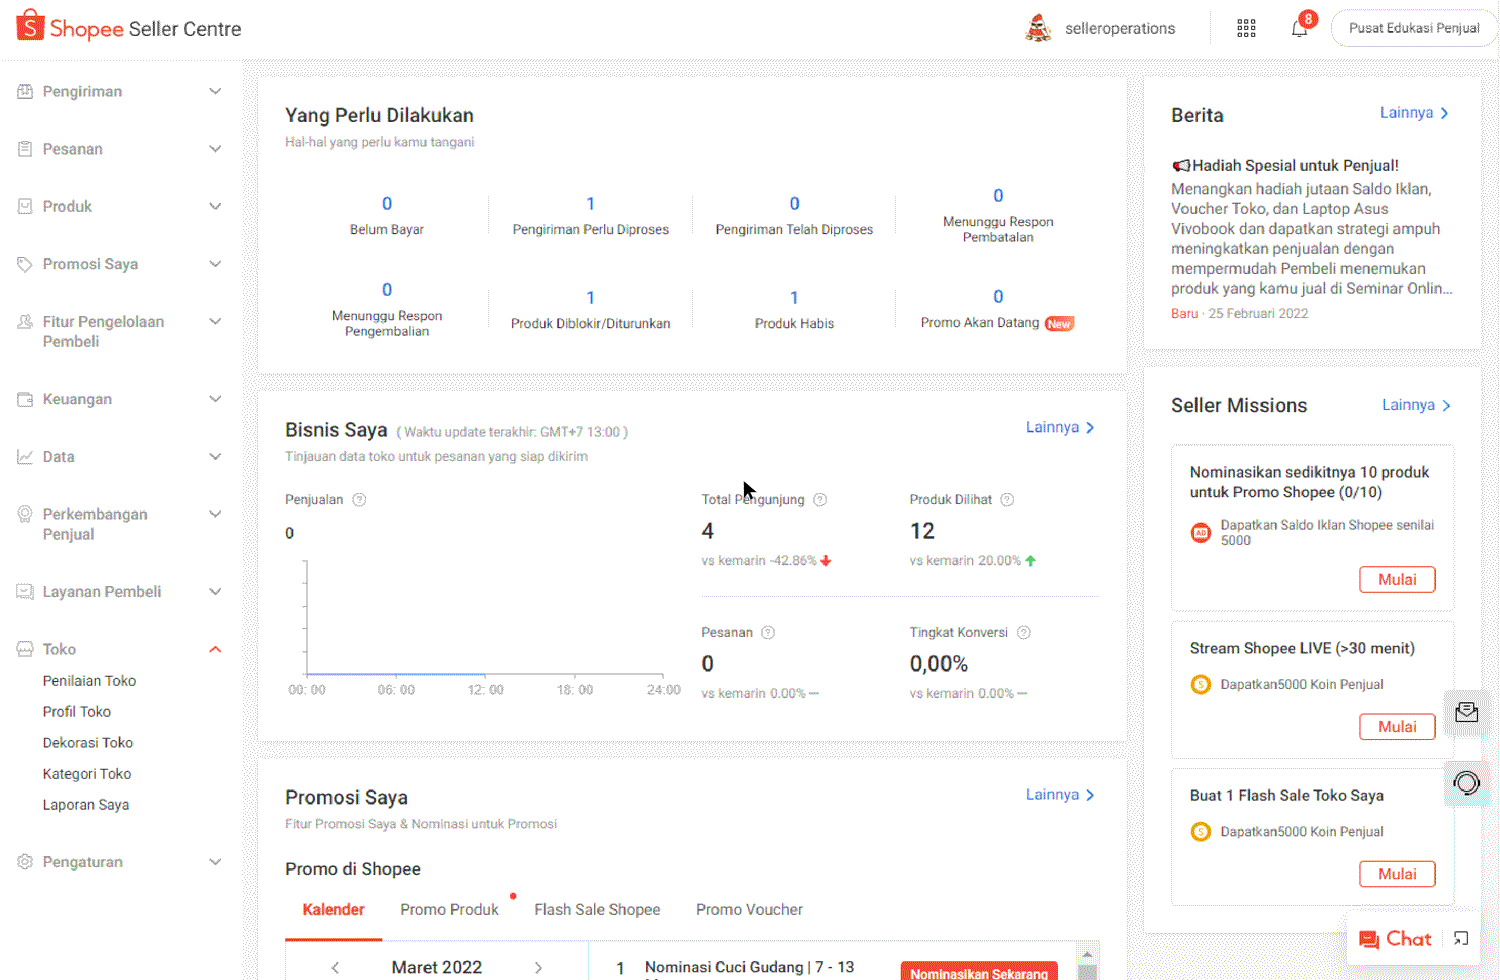Collapse the Toko sidebar section
This screenshot has width=1500, height=980.
coord(214,650)
